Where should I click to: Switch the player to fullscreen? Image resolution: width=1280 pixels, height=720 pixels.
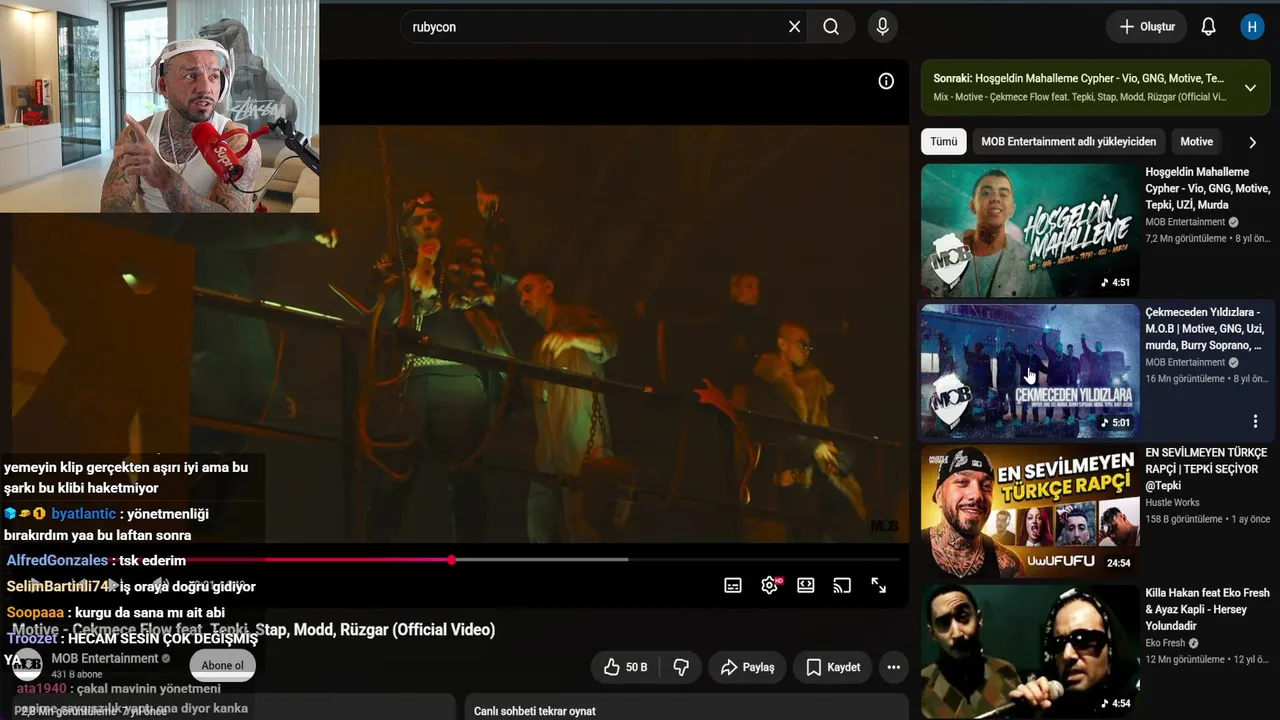878,586
